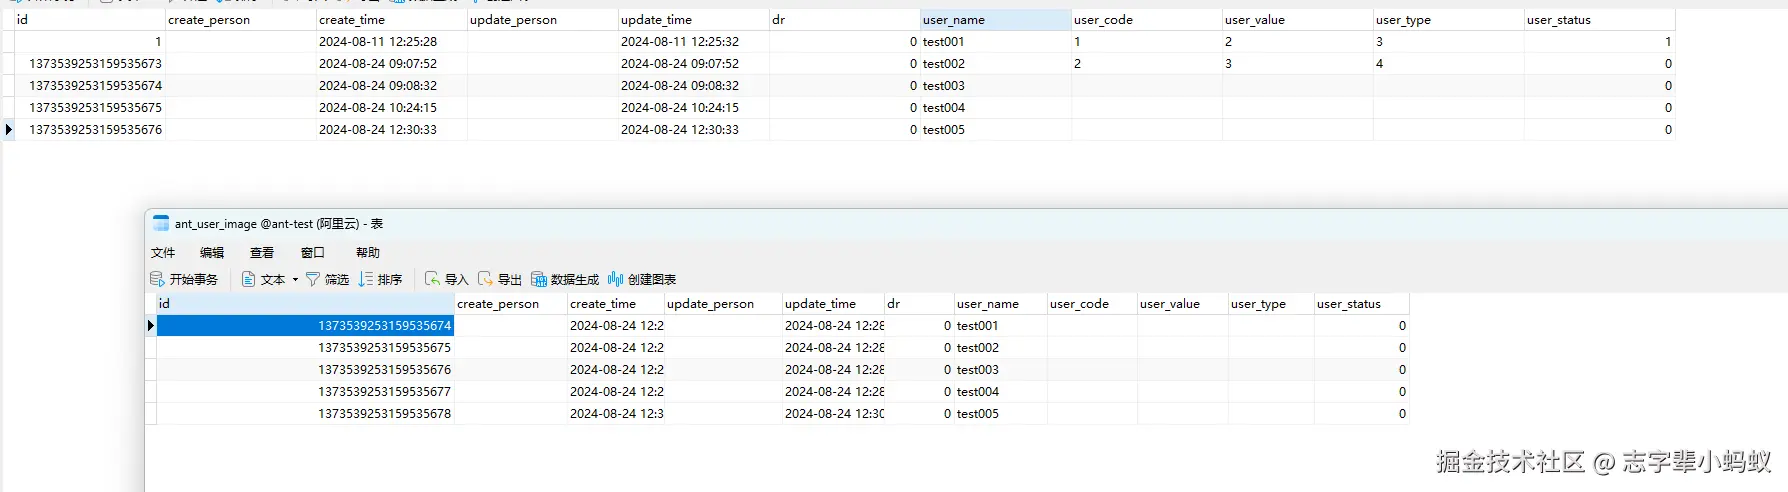This screenshot has width=1788, height=492.
Task: Click create_person header in background table
Action: click(x=240, y=20)
